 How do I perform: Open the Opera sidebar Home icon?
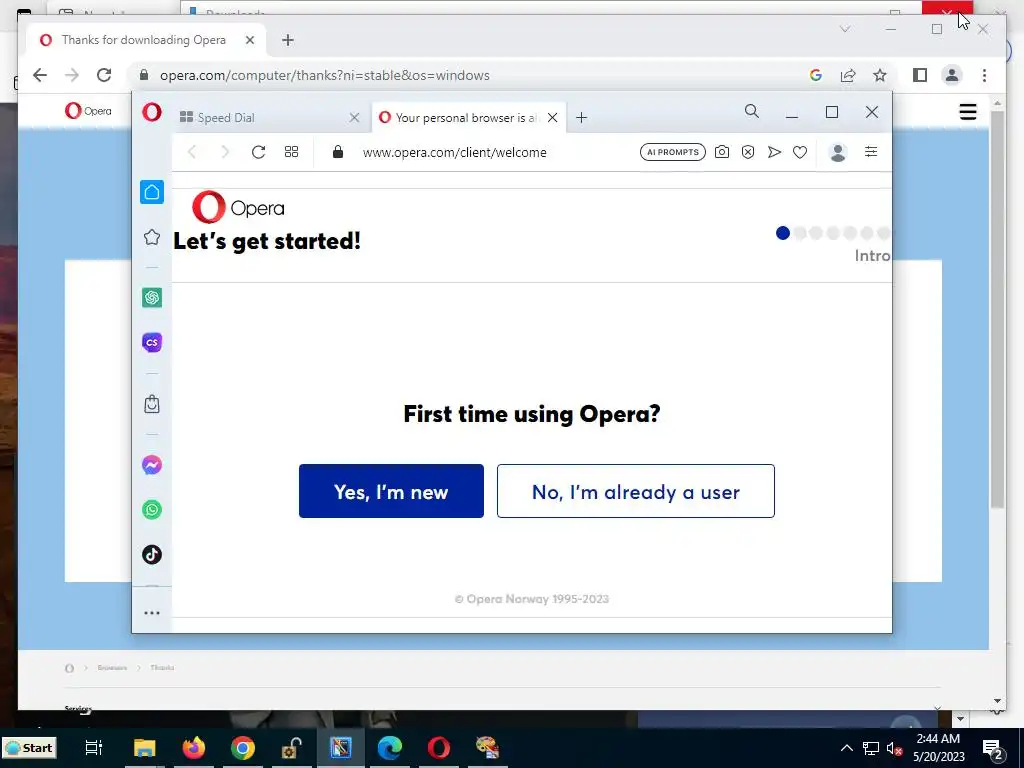click(x=152, y=192)
